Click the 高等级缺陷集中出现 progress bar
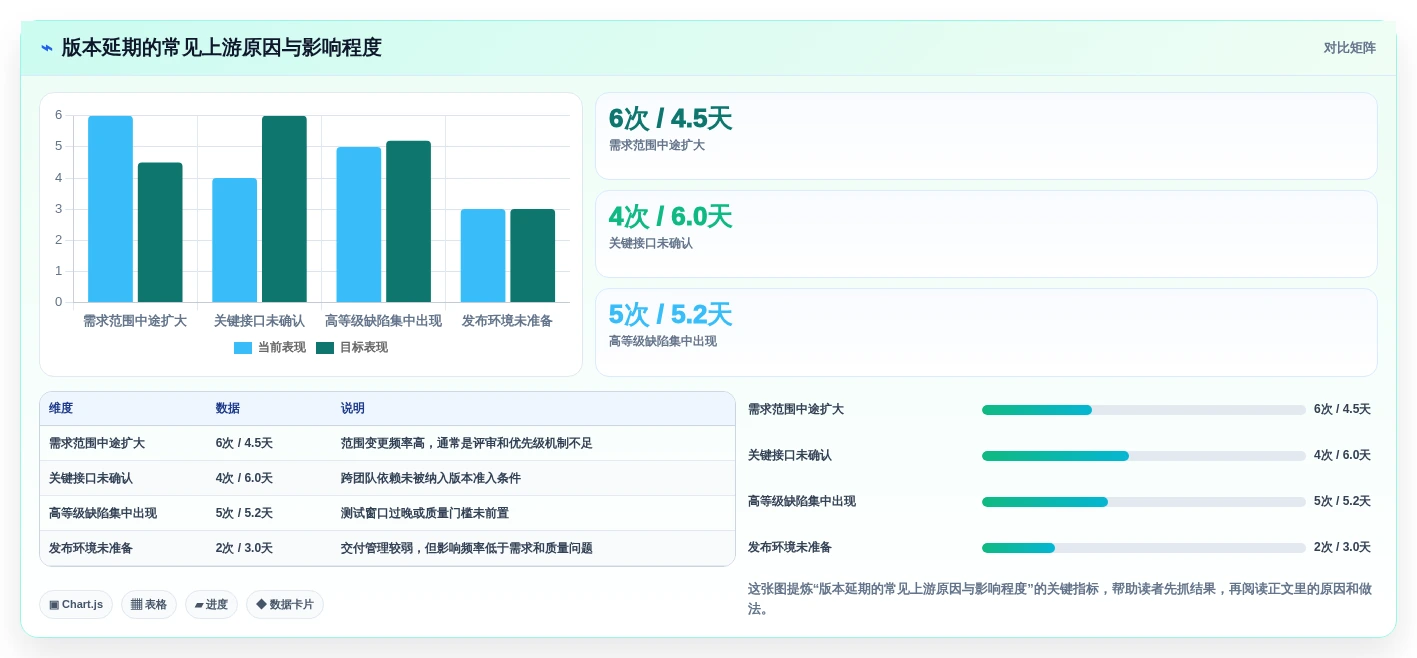The height and width of the screenshot is (658, 1417). click(x=1143, y=502)
